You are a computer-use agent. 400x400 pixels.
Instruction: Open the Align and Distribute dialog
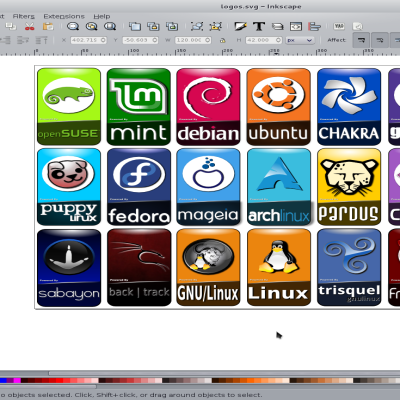click(314, 26)
